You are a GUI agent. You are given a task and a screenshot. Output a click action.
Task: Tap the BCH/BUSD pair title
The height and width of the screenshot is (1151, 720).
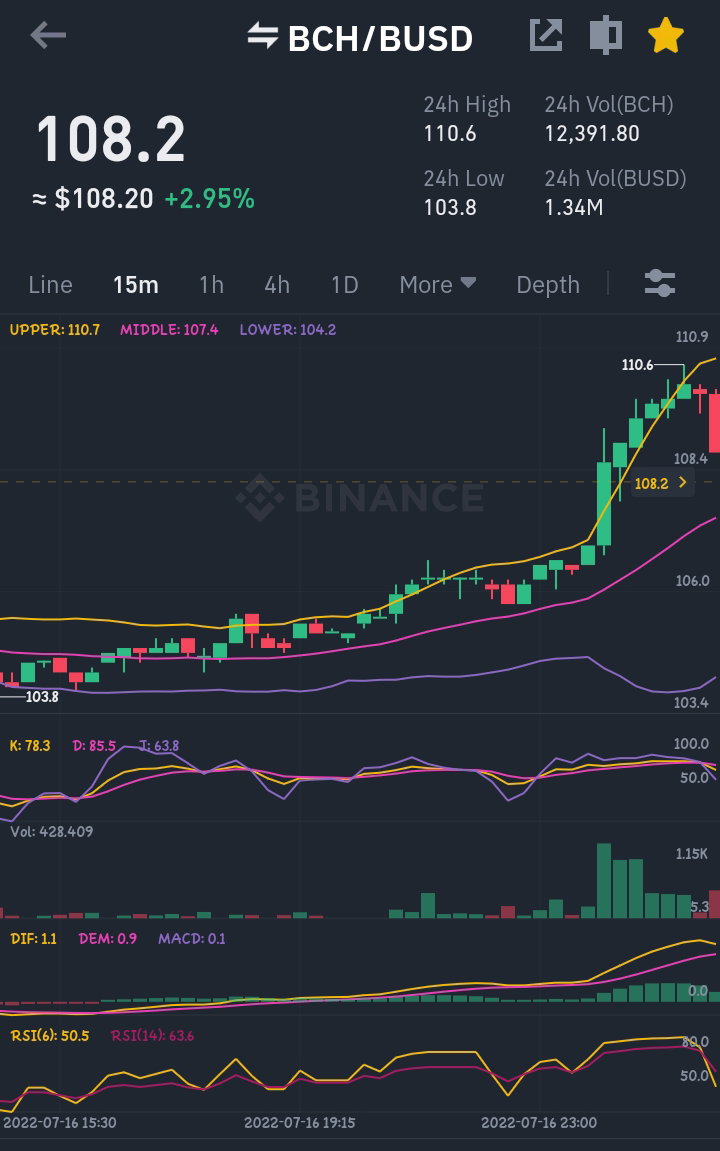(x=380, y=38)
